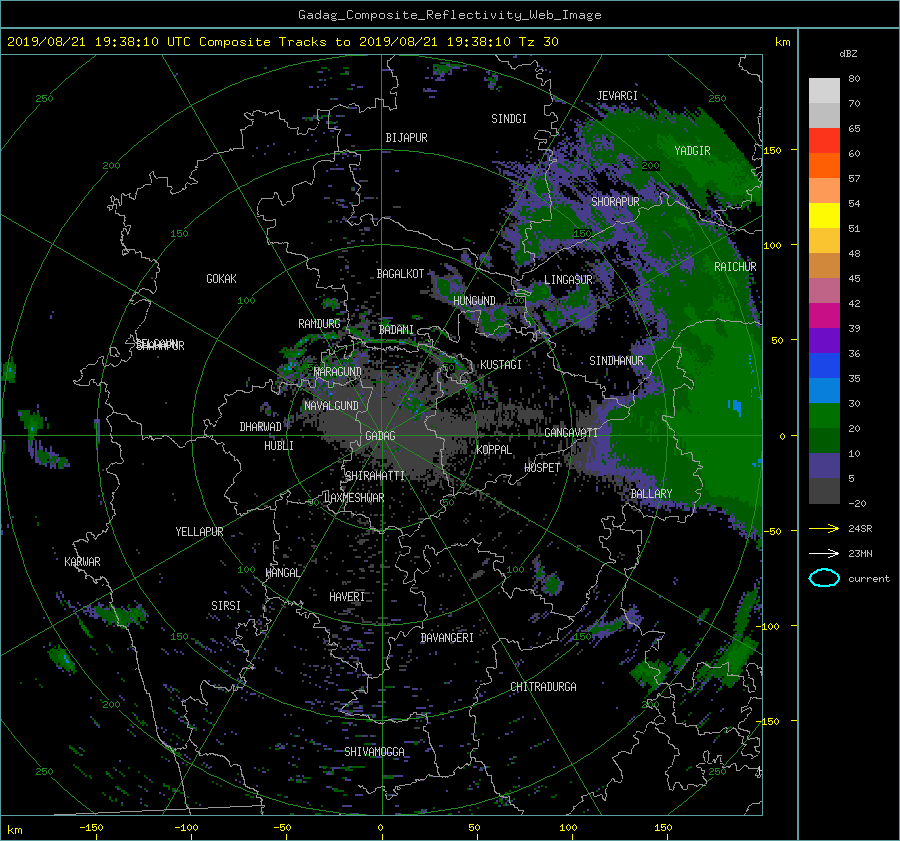This screenshot has height=841, width=900.
Task: Select the light gray 70-80 dBZ swatch
Action: (824, 91)
